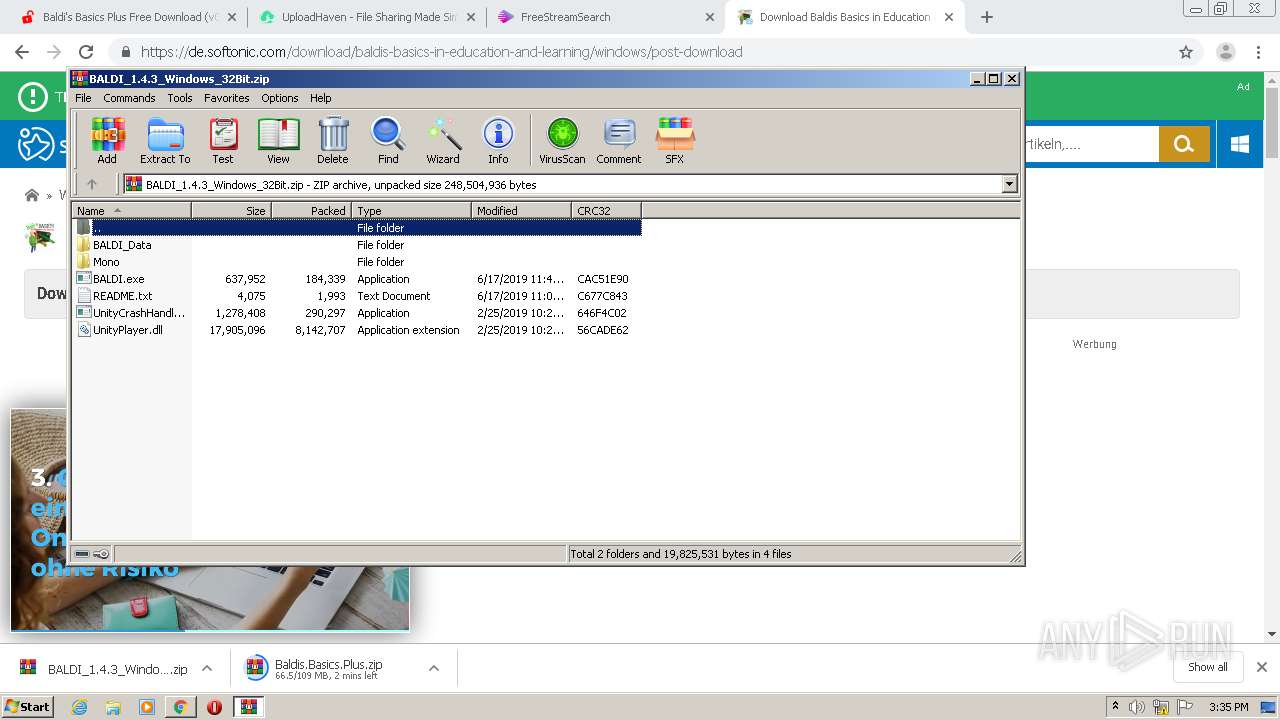Open BALDI_1.4.3 download item options chevron
The image size is (1280, 720).
(207, 668)
